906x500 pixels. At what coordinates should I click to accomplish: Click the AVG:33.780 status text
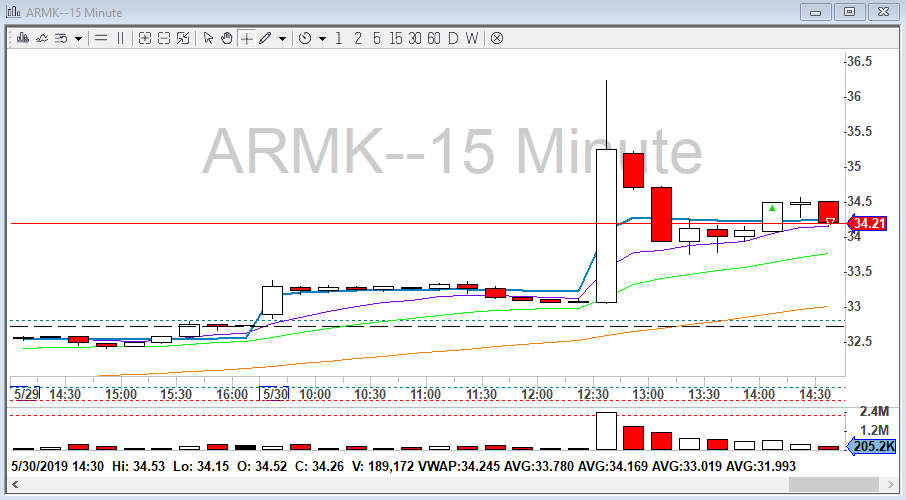pos(539,466)
